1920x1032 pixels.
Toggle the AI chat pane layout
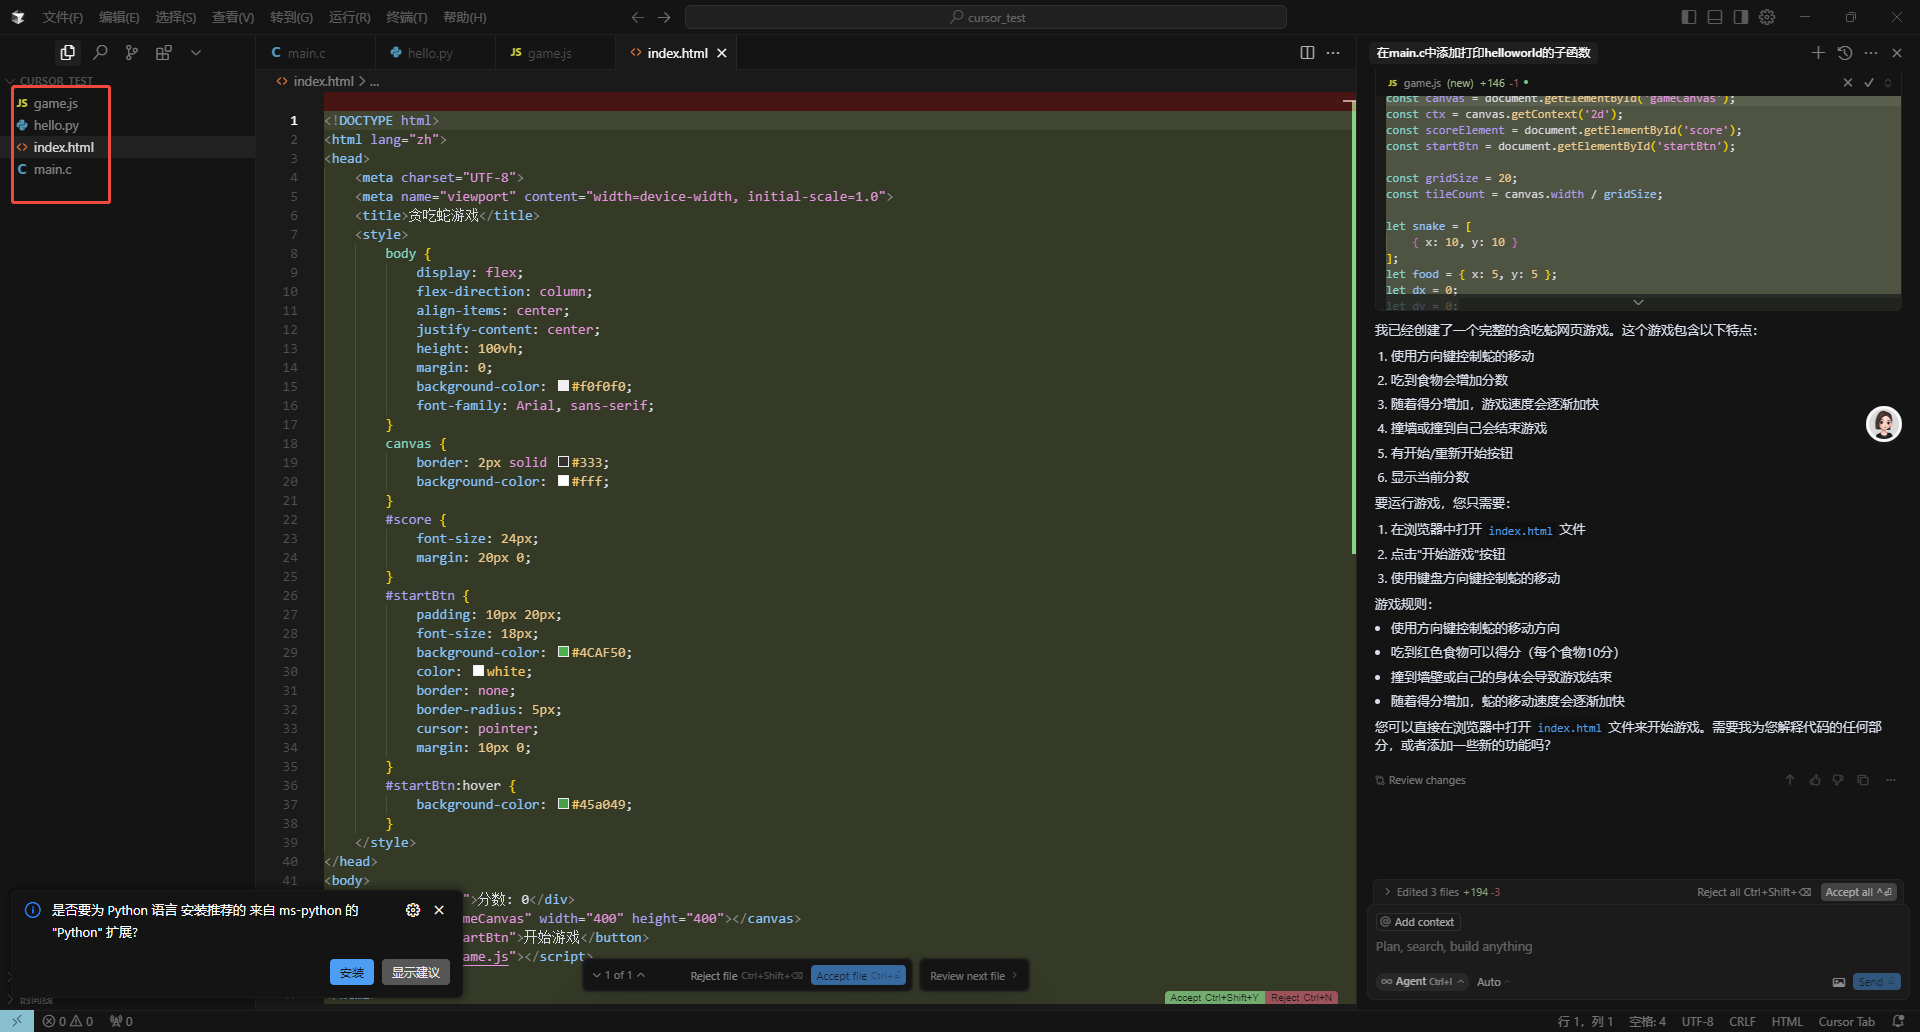pyautogui.click(x=1741, y=17)
